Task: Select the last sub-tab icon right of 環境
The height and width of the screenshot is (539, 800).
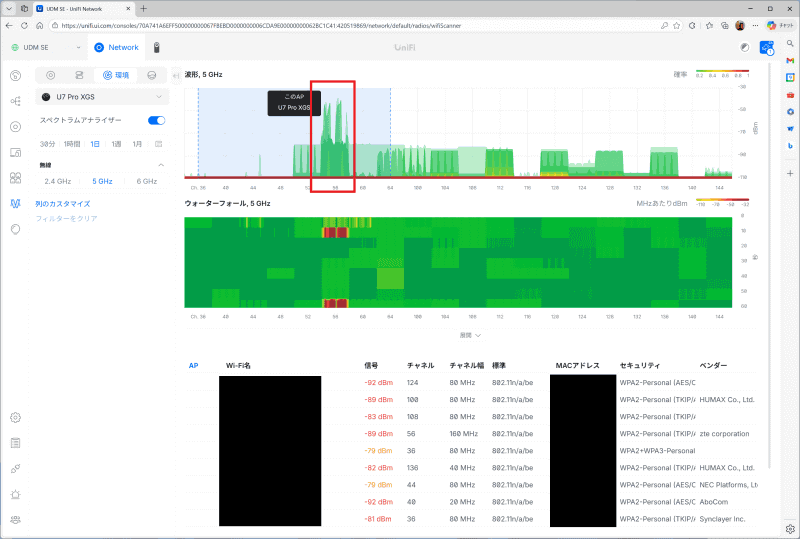Action: (152, 75)
